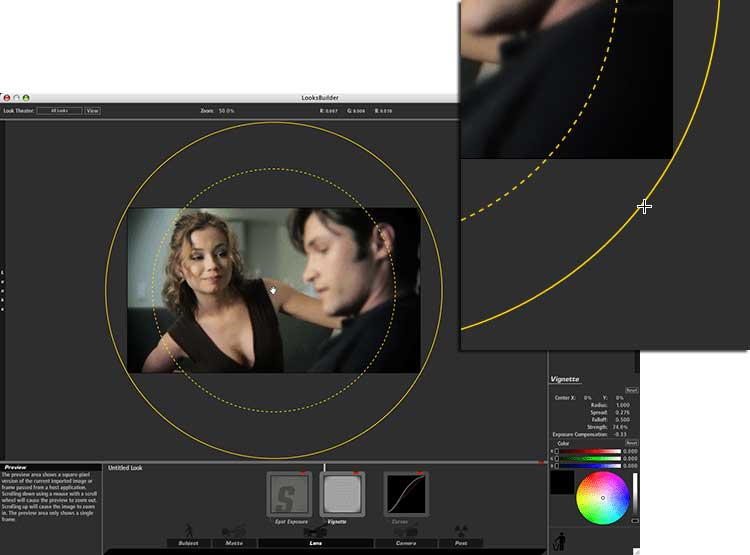Click the Preview help panel title
The width and height of the screenshot is (750, 555).
click(15, 467)
